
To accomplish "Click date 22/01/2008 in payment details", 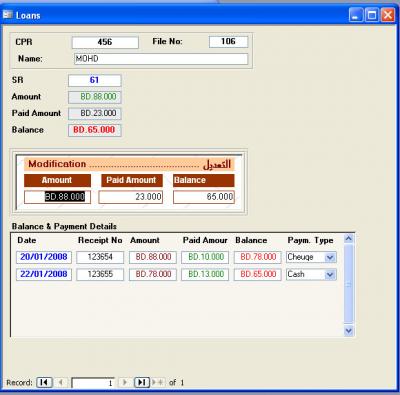I will [44, 275].
